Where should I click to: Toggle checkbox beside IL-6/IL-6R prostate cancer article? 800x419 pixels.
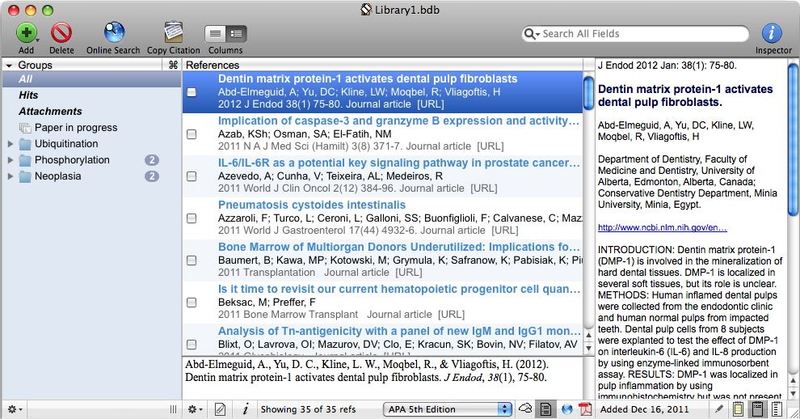pyautogui.click(x=192, y=177)
